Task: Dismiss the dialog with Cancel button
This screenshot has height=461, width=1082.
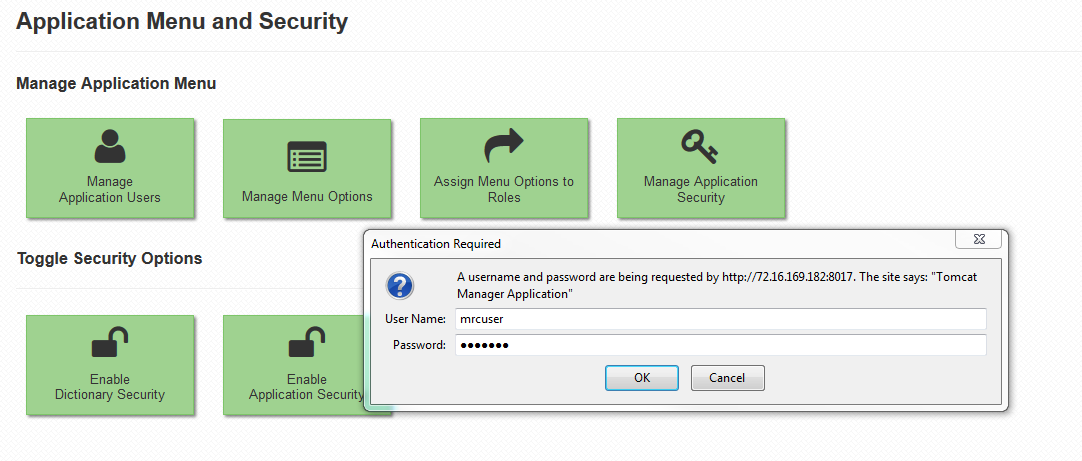Action: (727, 377)
